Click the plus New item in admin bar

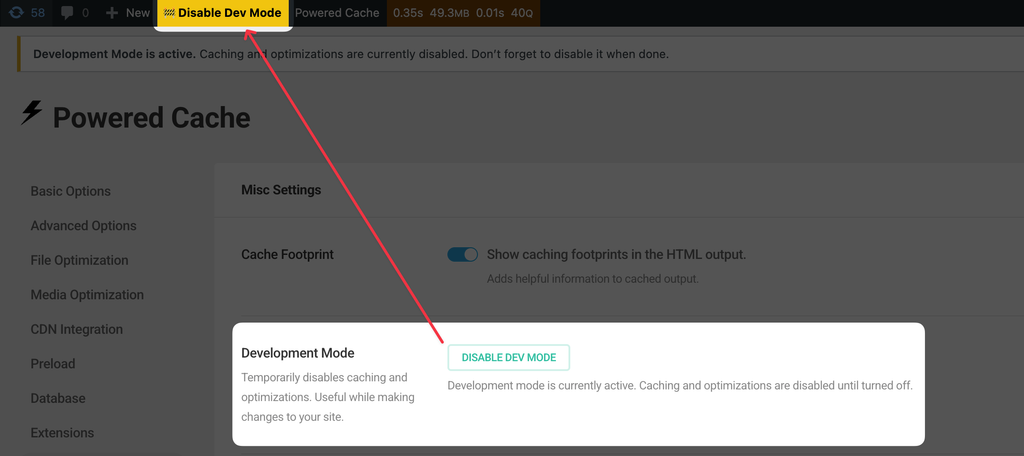coord(127,13)
